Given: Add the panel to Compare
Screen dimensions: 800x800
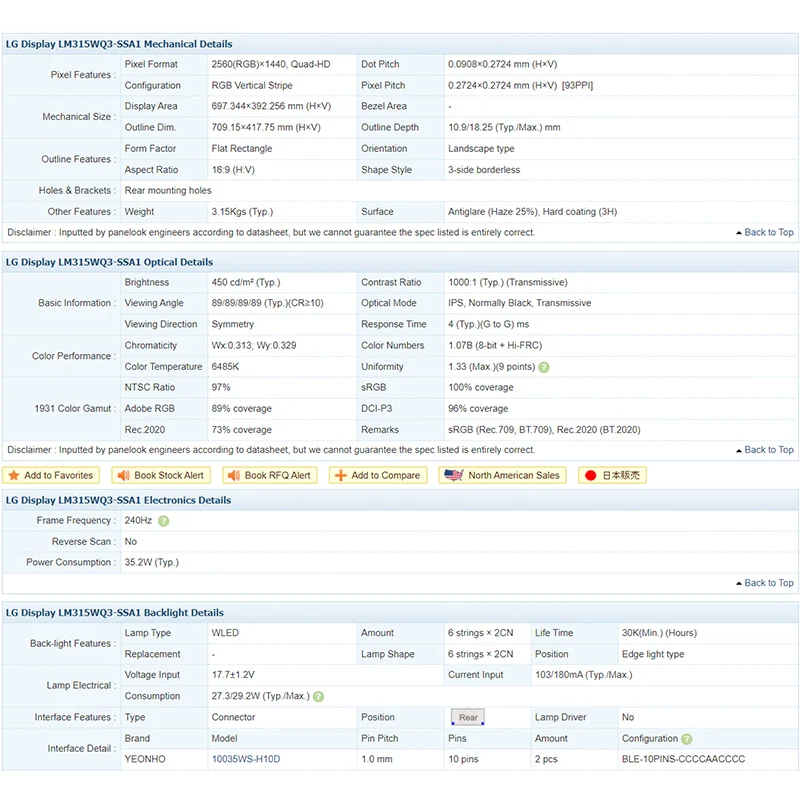Looking at the screenshot, I should tap(378, 476).
